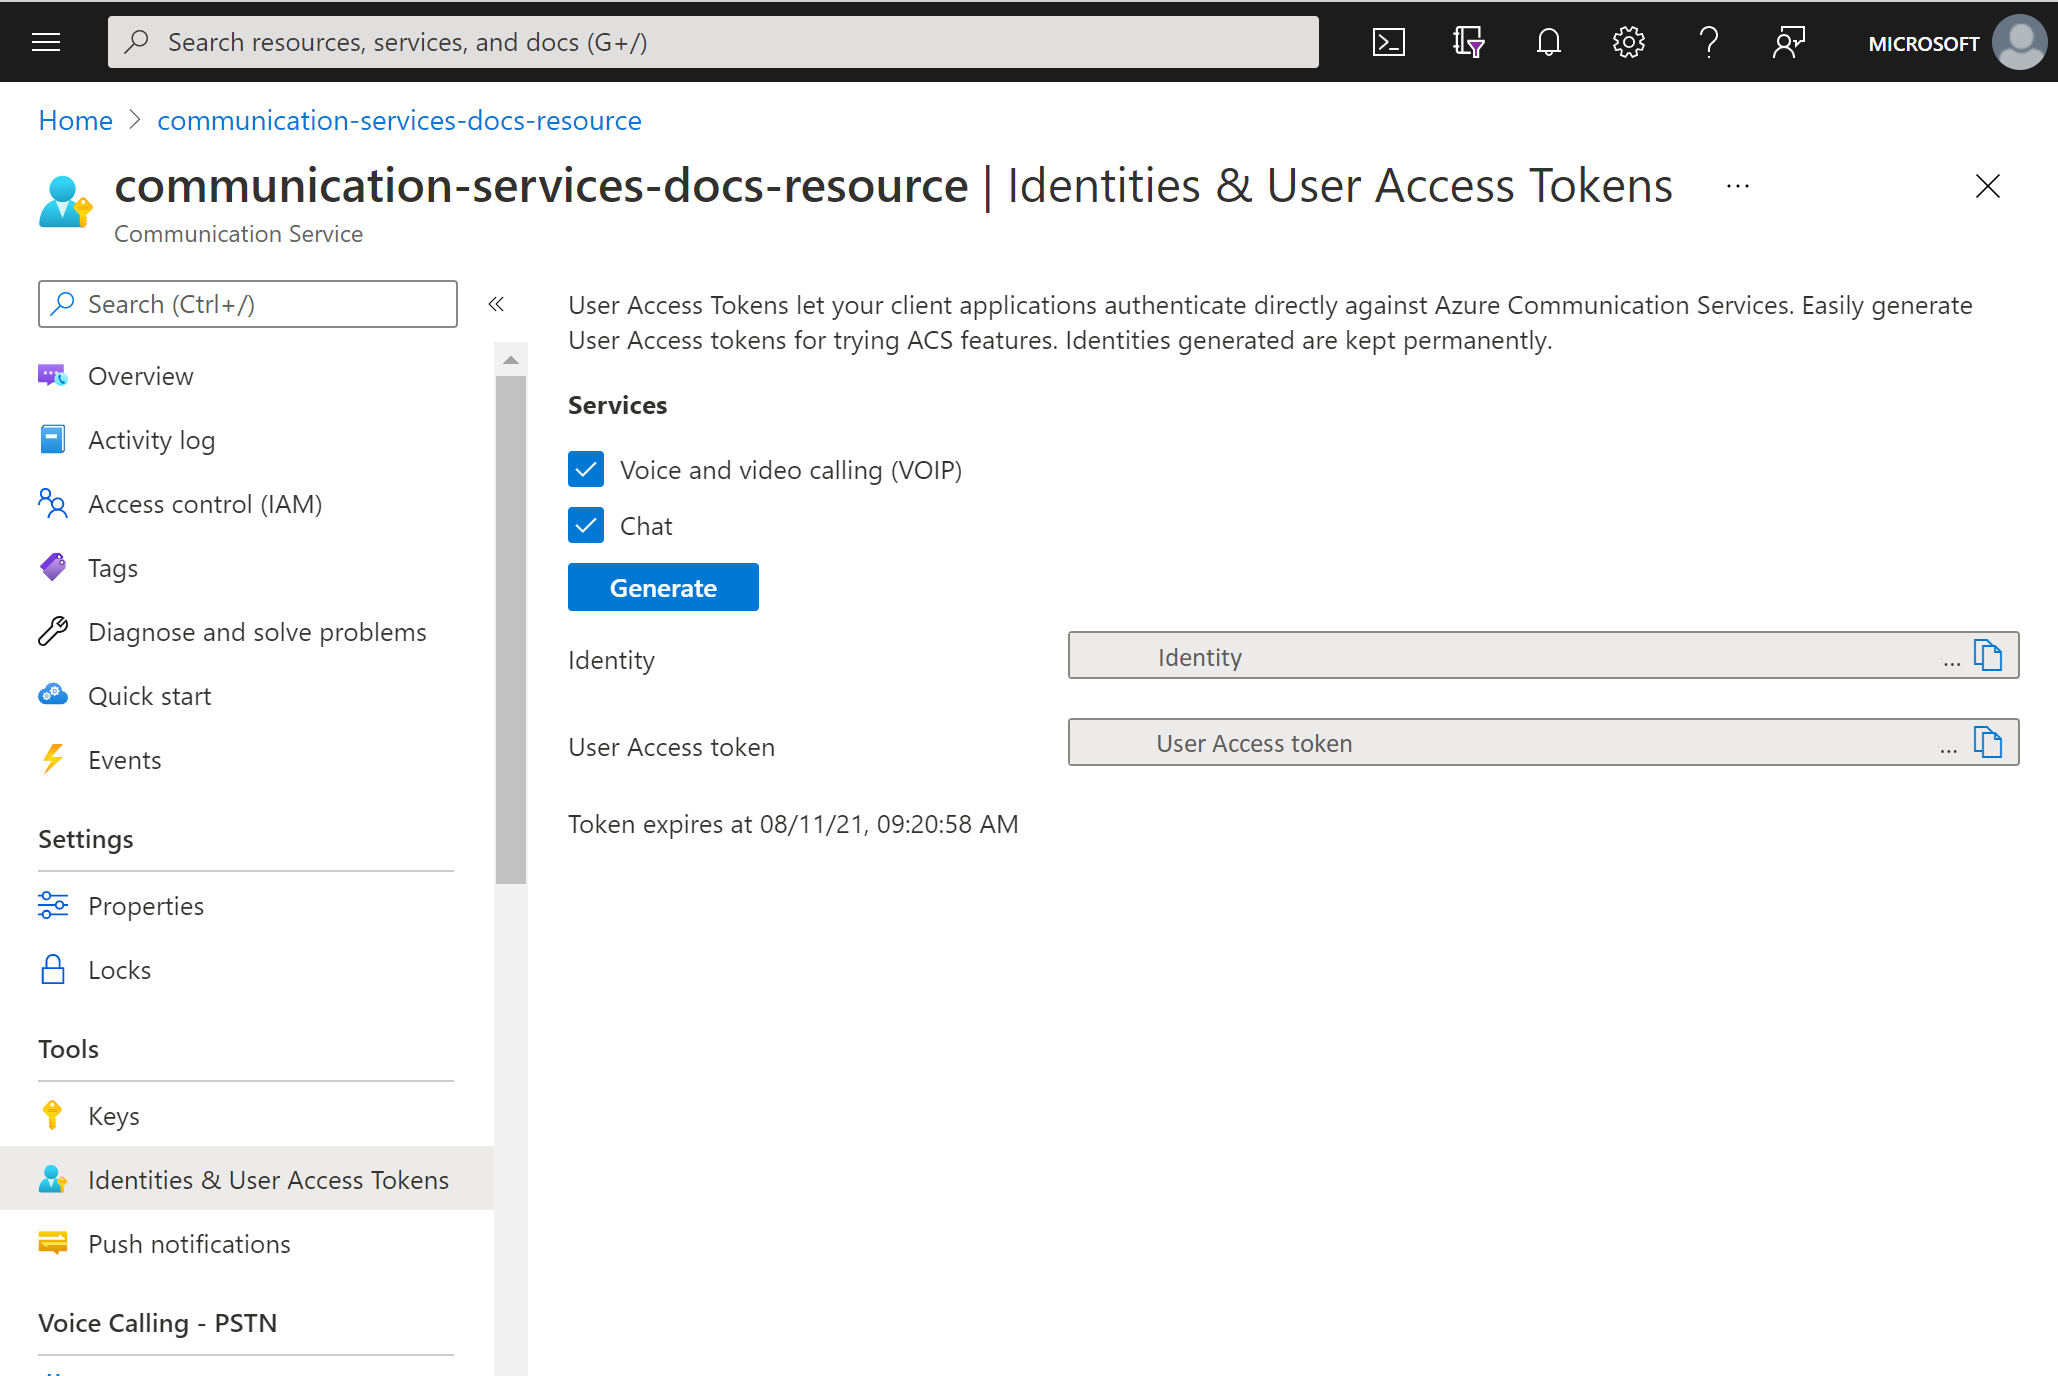
Task: Click the Diagnose and solve problems icon
Action: tap(52, 631)
